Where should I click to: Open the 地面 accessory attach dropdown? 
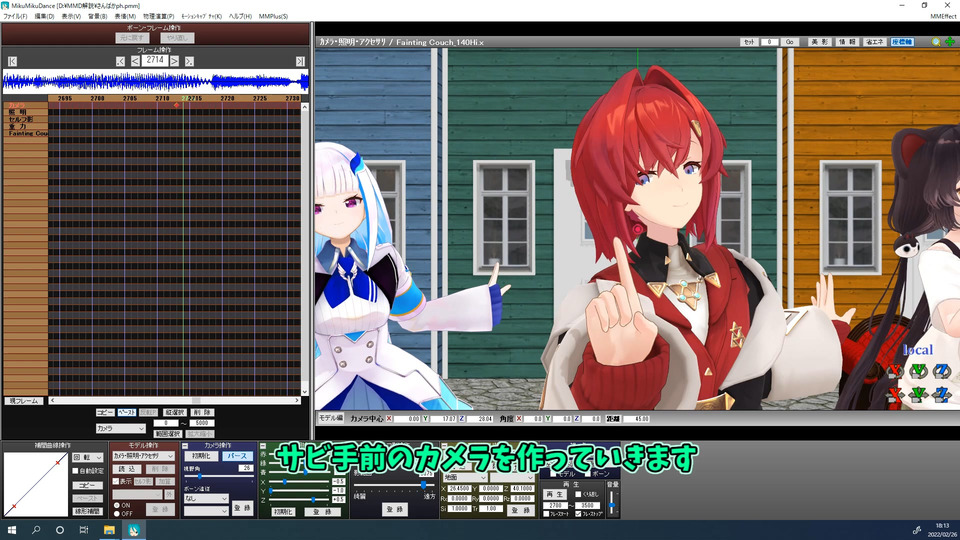[x=465, y=478]
